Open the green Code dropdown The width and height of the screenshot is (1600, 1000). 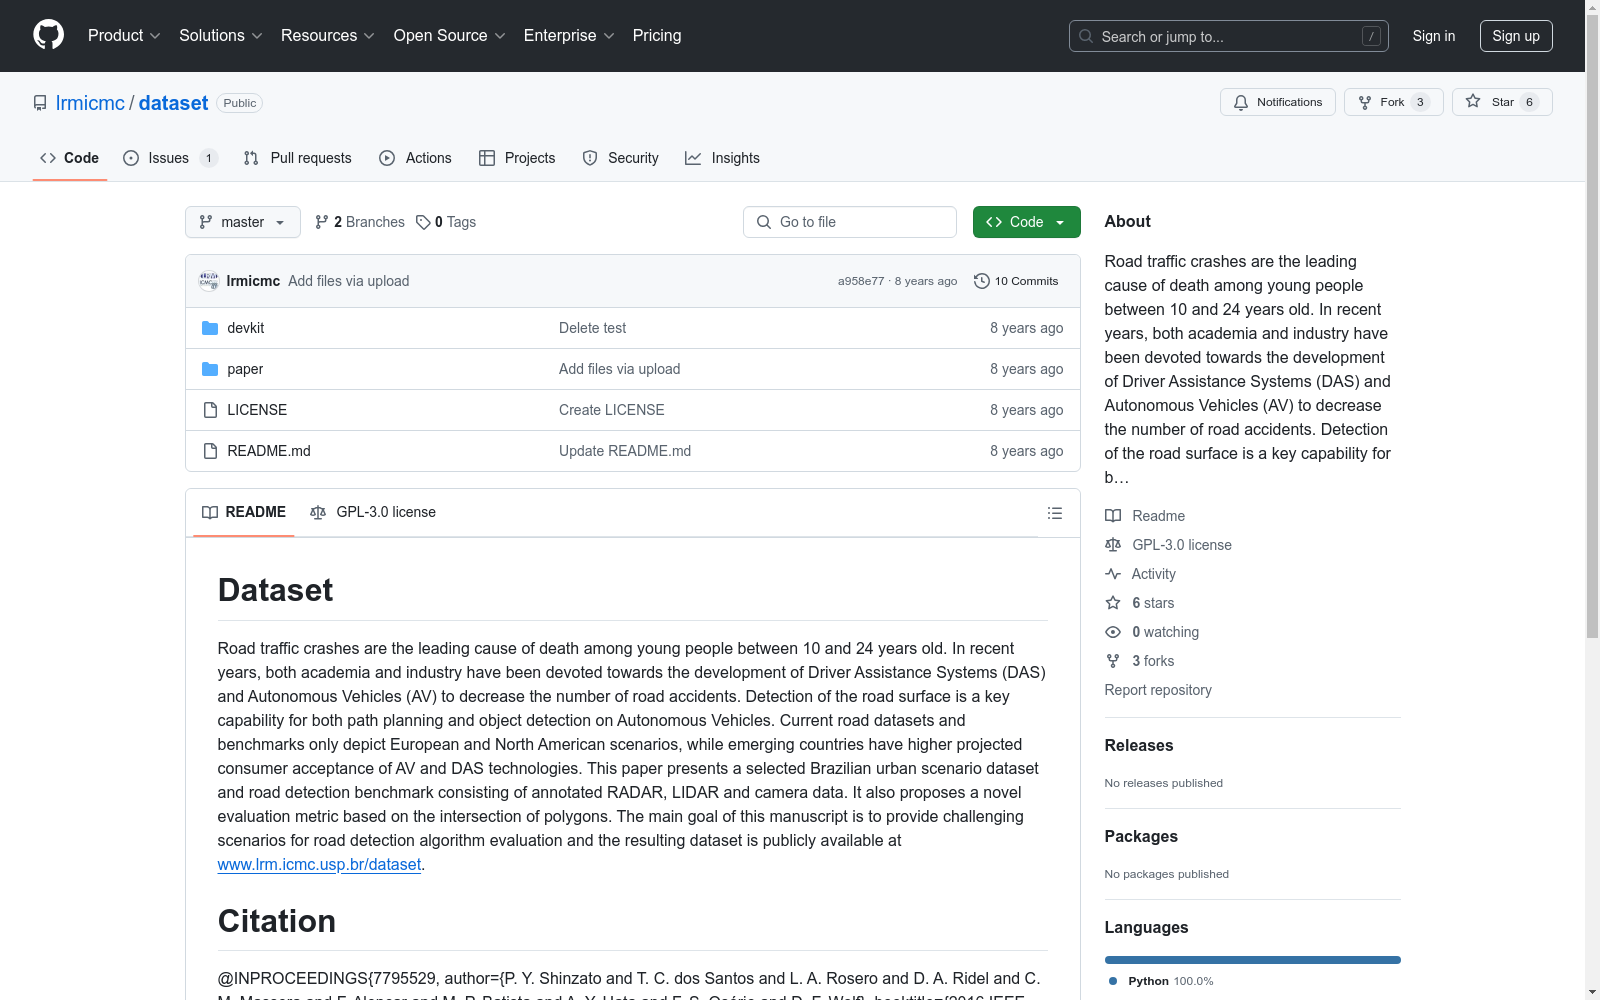point(1026,222)
